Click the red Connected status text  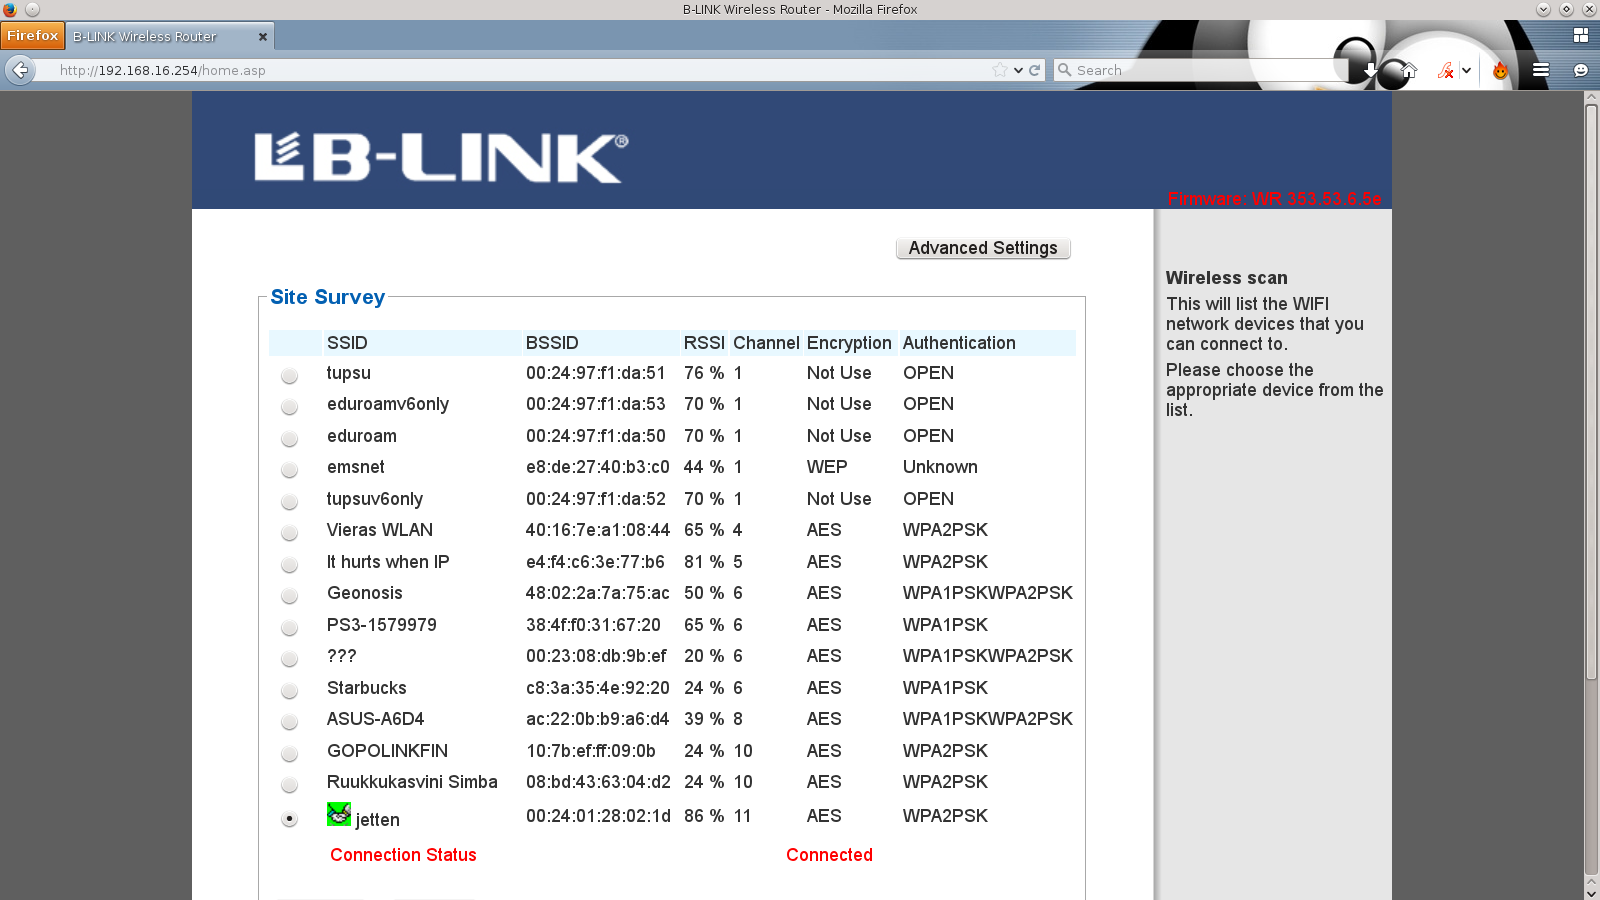tap(829, 855)
